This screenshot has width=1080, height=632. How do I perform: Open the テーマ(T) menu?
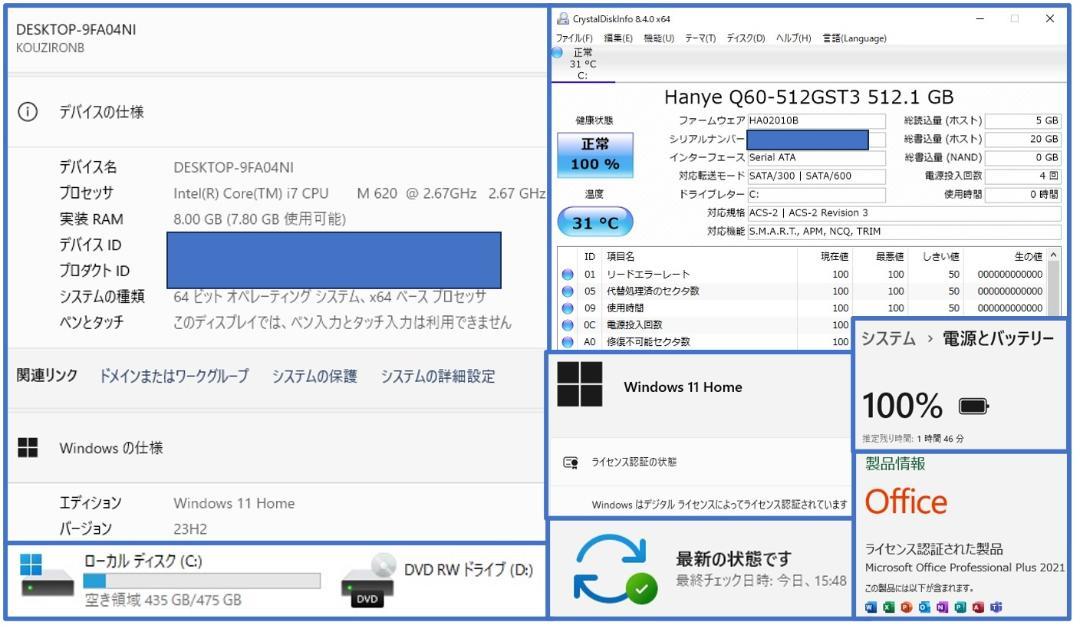[700, 39]
